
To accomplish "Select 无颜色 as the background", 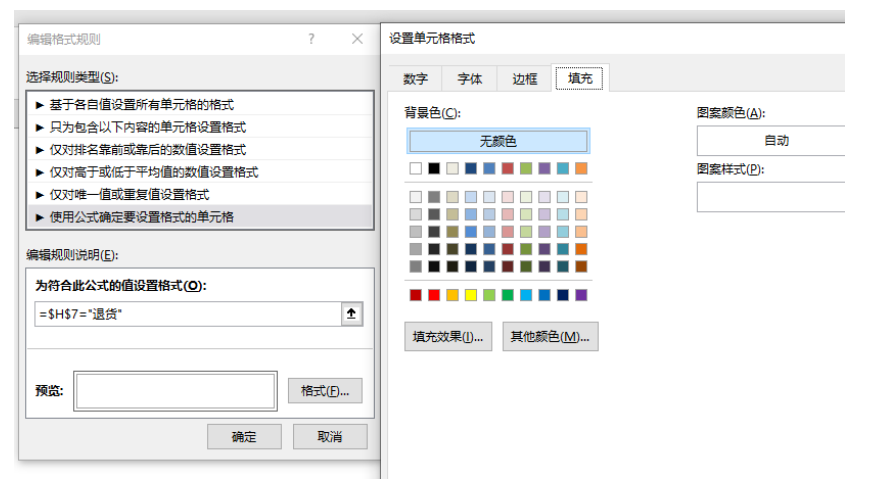I will click(498, 141).
